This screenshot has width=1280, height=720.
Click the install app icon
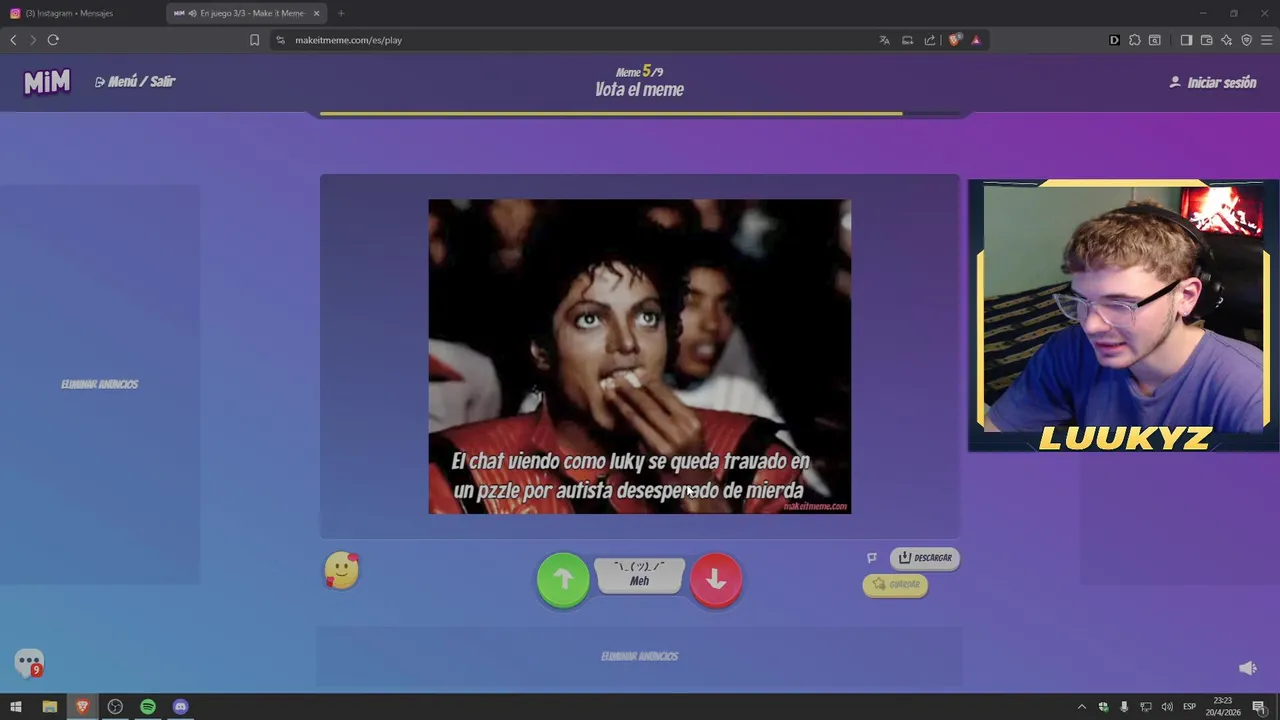tap(907, 40)
